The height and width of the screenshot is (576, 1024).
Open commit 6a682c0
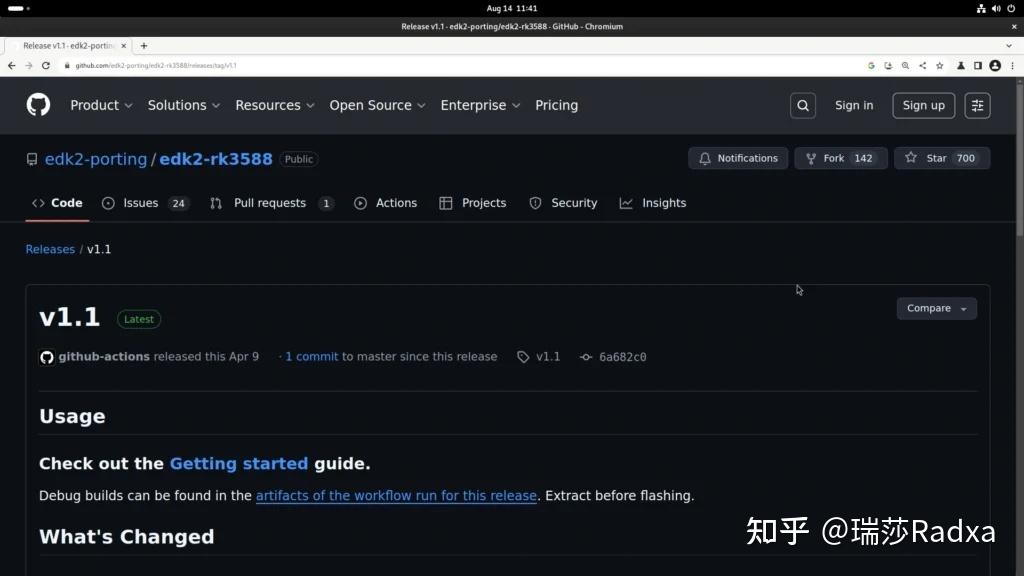pyautogui.click(x=622, y=357)
